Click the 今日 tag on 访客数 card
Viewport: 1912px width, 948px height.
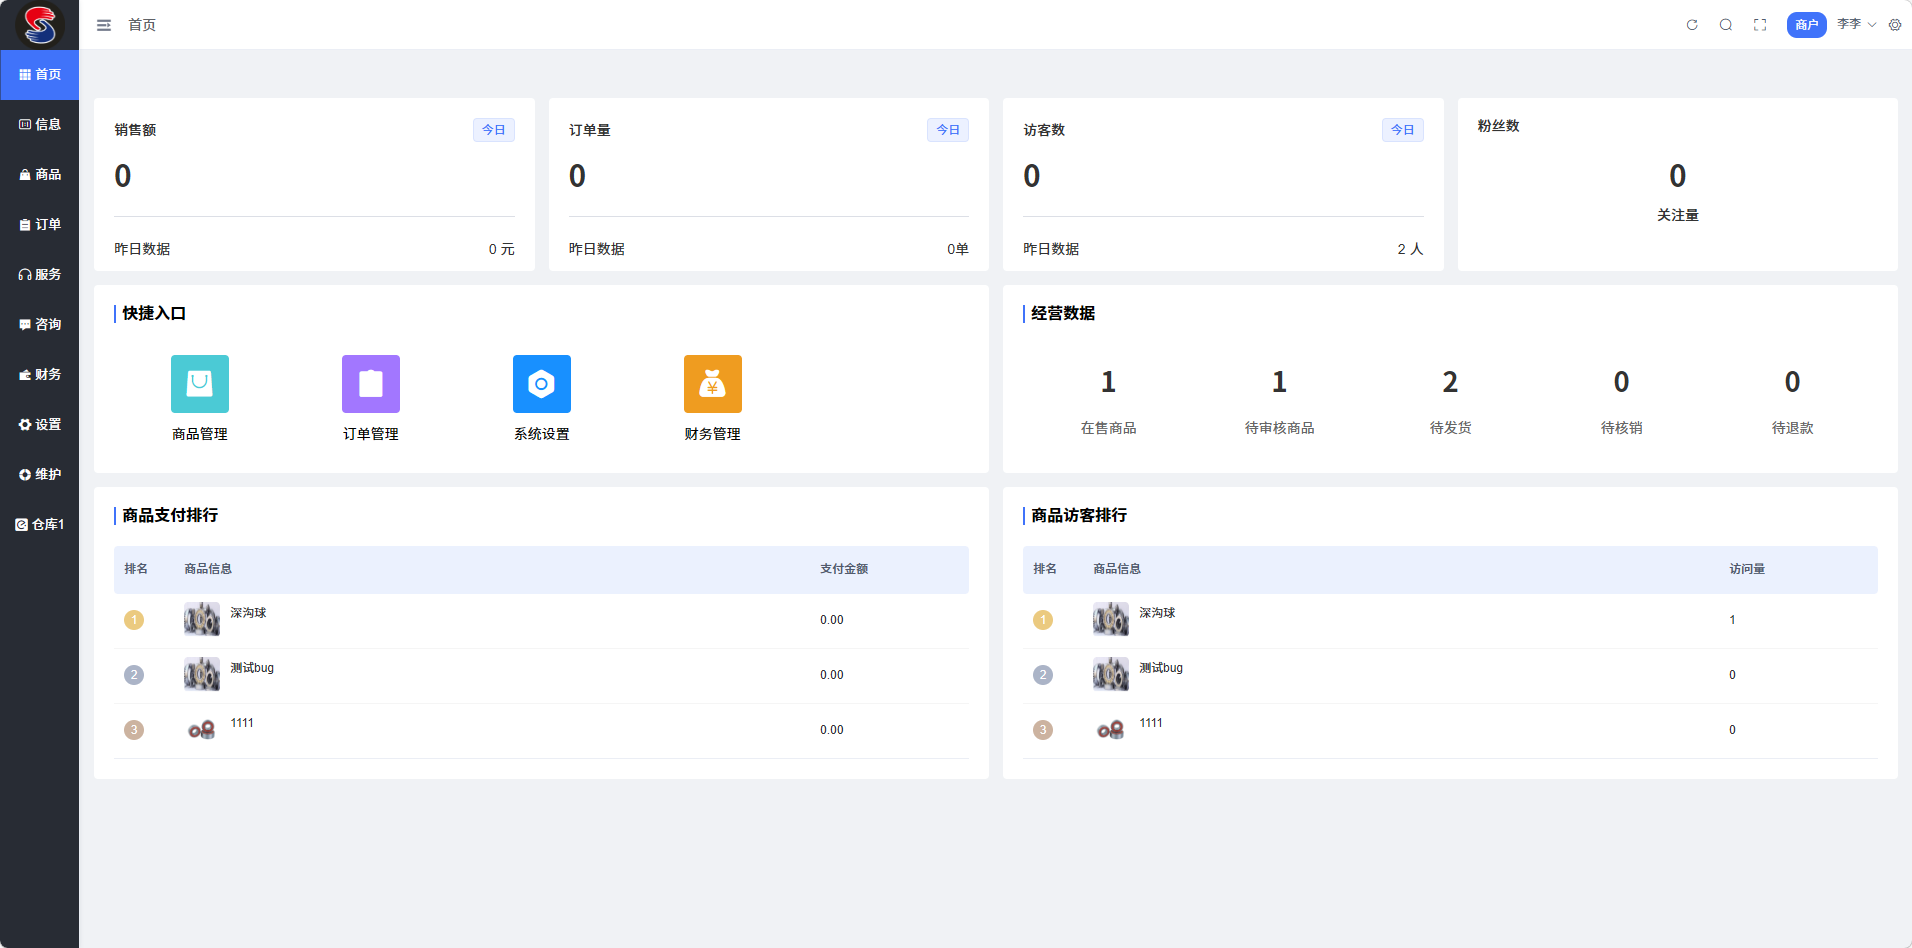(x=1403, y=130)
